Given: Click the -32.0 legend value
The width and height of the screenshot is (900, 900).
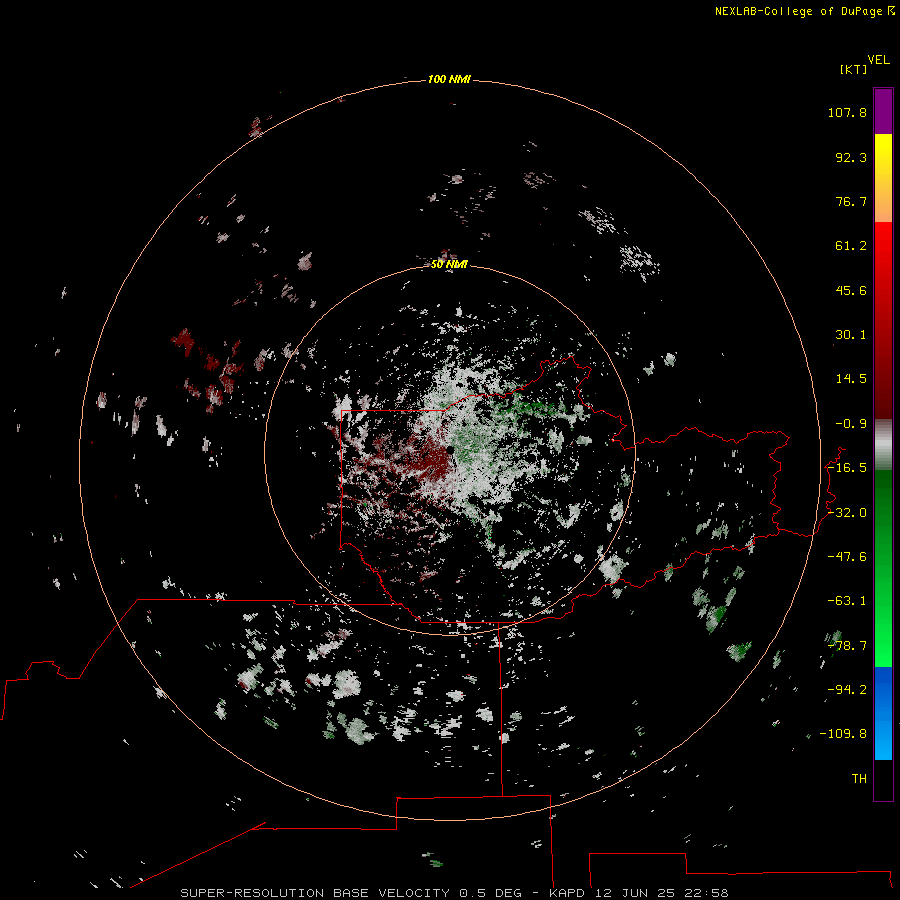Looking at the screenshot, I should coord(847,513).
